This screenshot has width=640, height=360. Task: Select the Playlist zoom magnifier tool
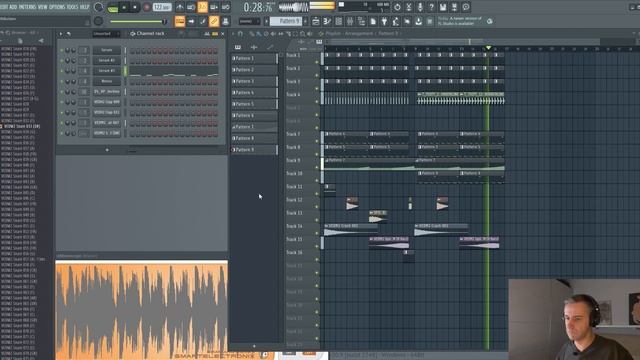point(302,34)
